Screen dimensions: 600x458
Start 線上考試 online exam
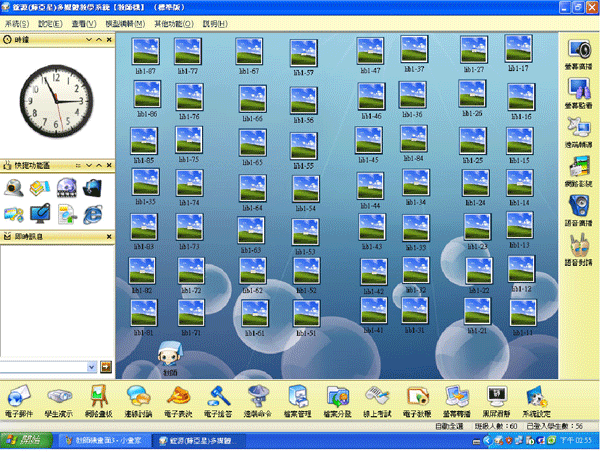(377, 401)
